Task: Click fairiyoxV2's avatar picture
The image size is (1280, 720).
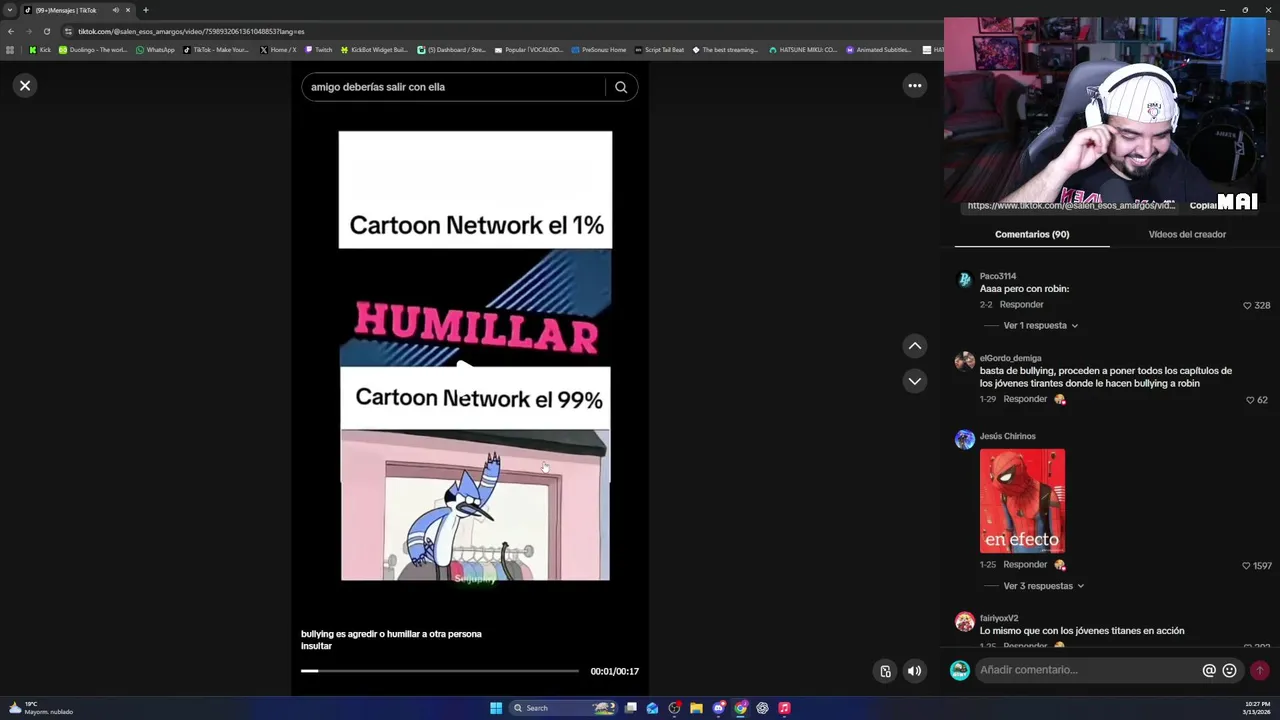Action: click(964, 622)
